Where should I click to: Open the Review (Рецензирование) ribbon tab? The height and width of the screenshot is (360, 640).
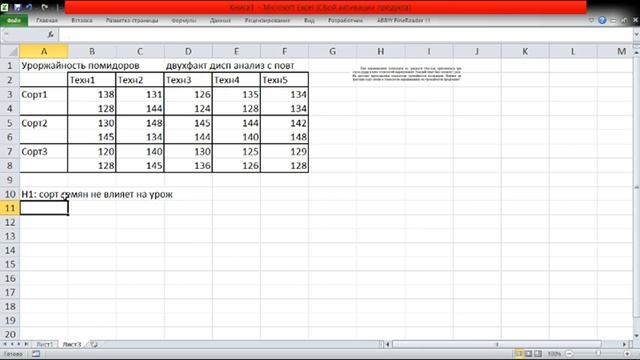coord(267,20)
